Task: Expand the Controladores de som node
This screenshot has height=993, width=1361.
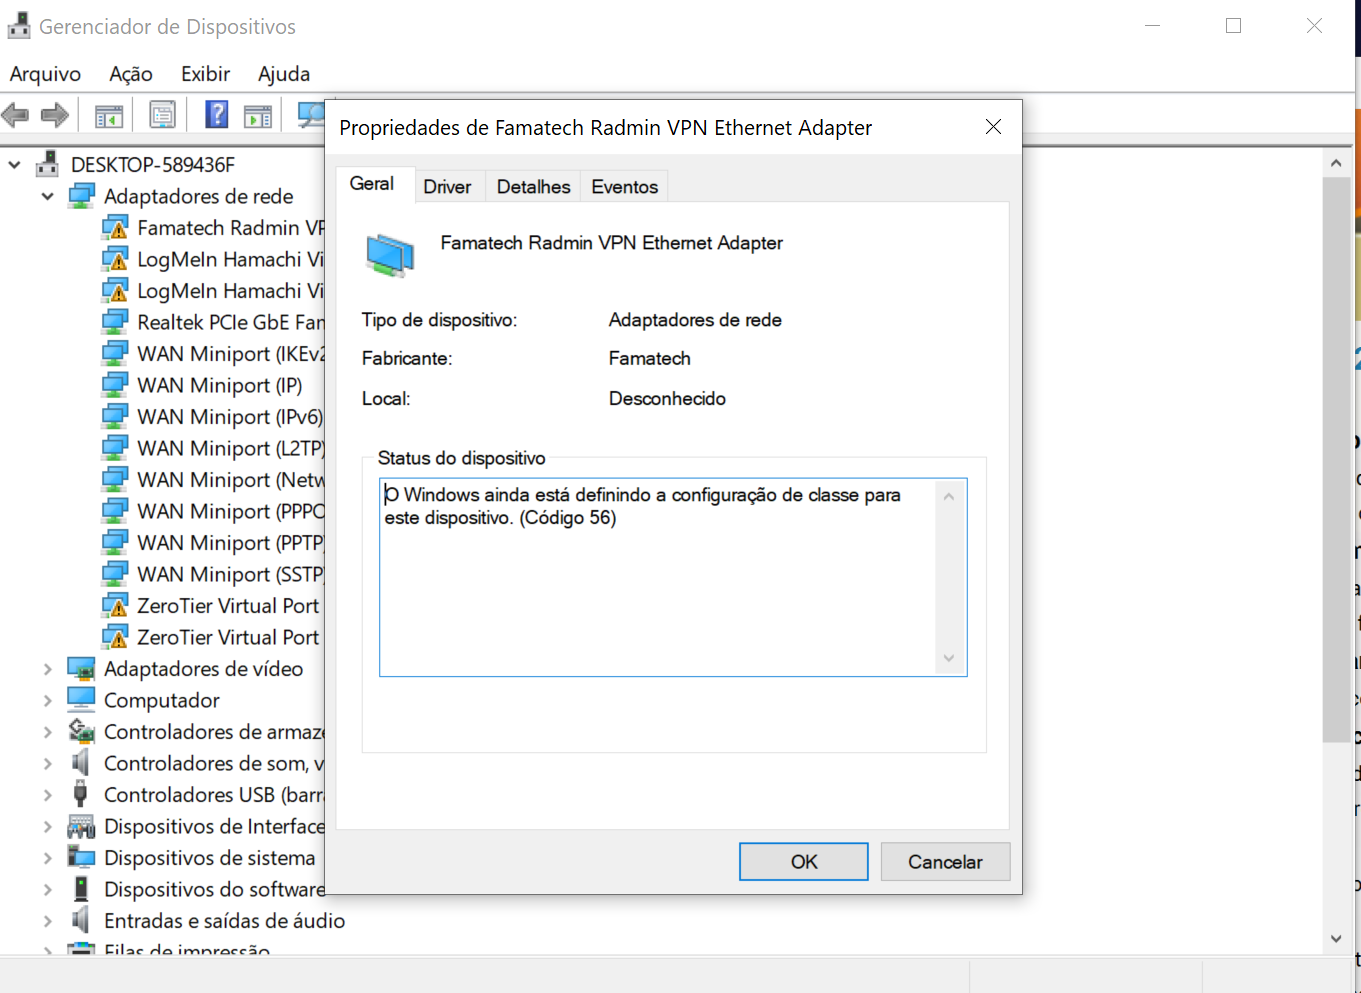Action: point(47,763)
